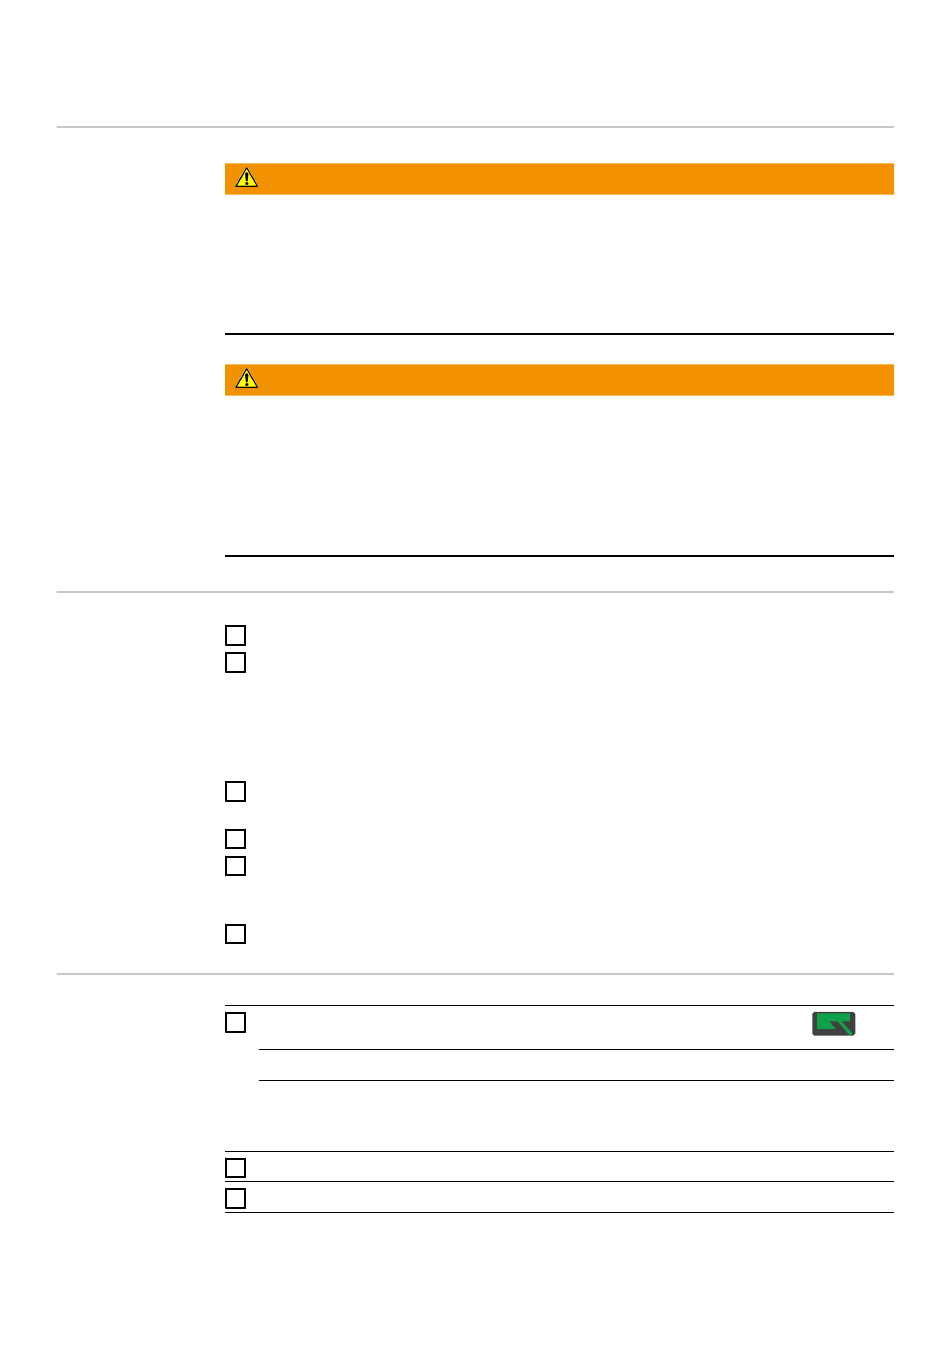
Task: Tick the second square box in the middle list
Action: coord(236,662)
